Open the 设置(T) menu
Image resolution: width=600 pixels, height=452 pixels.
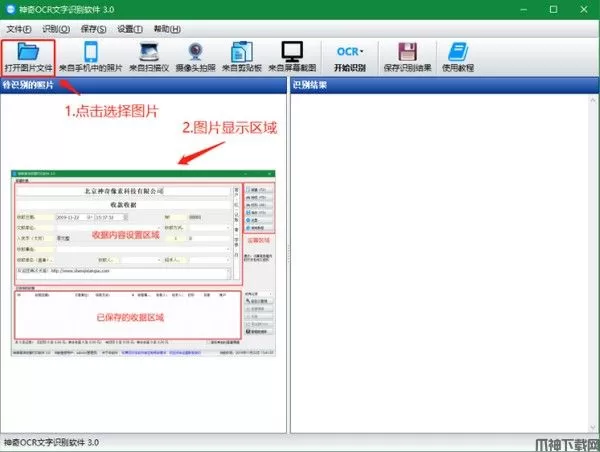(130, 29)
